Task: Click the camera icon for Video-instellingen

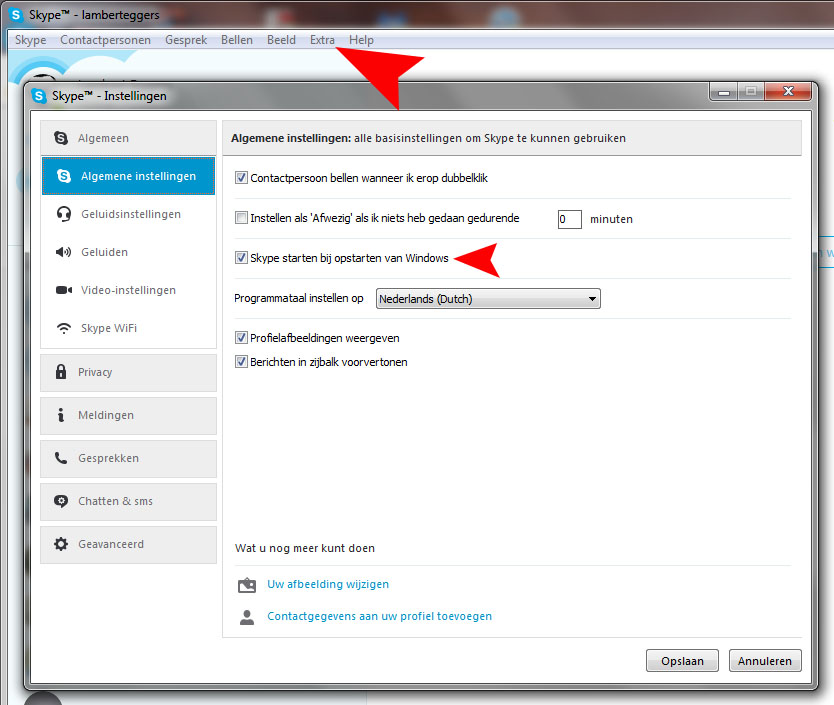Action: pyautogui.click(x=64, y=290)
